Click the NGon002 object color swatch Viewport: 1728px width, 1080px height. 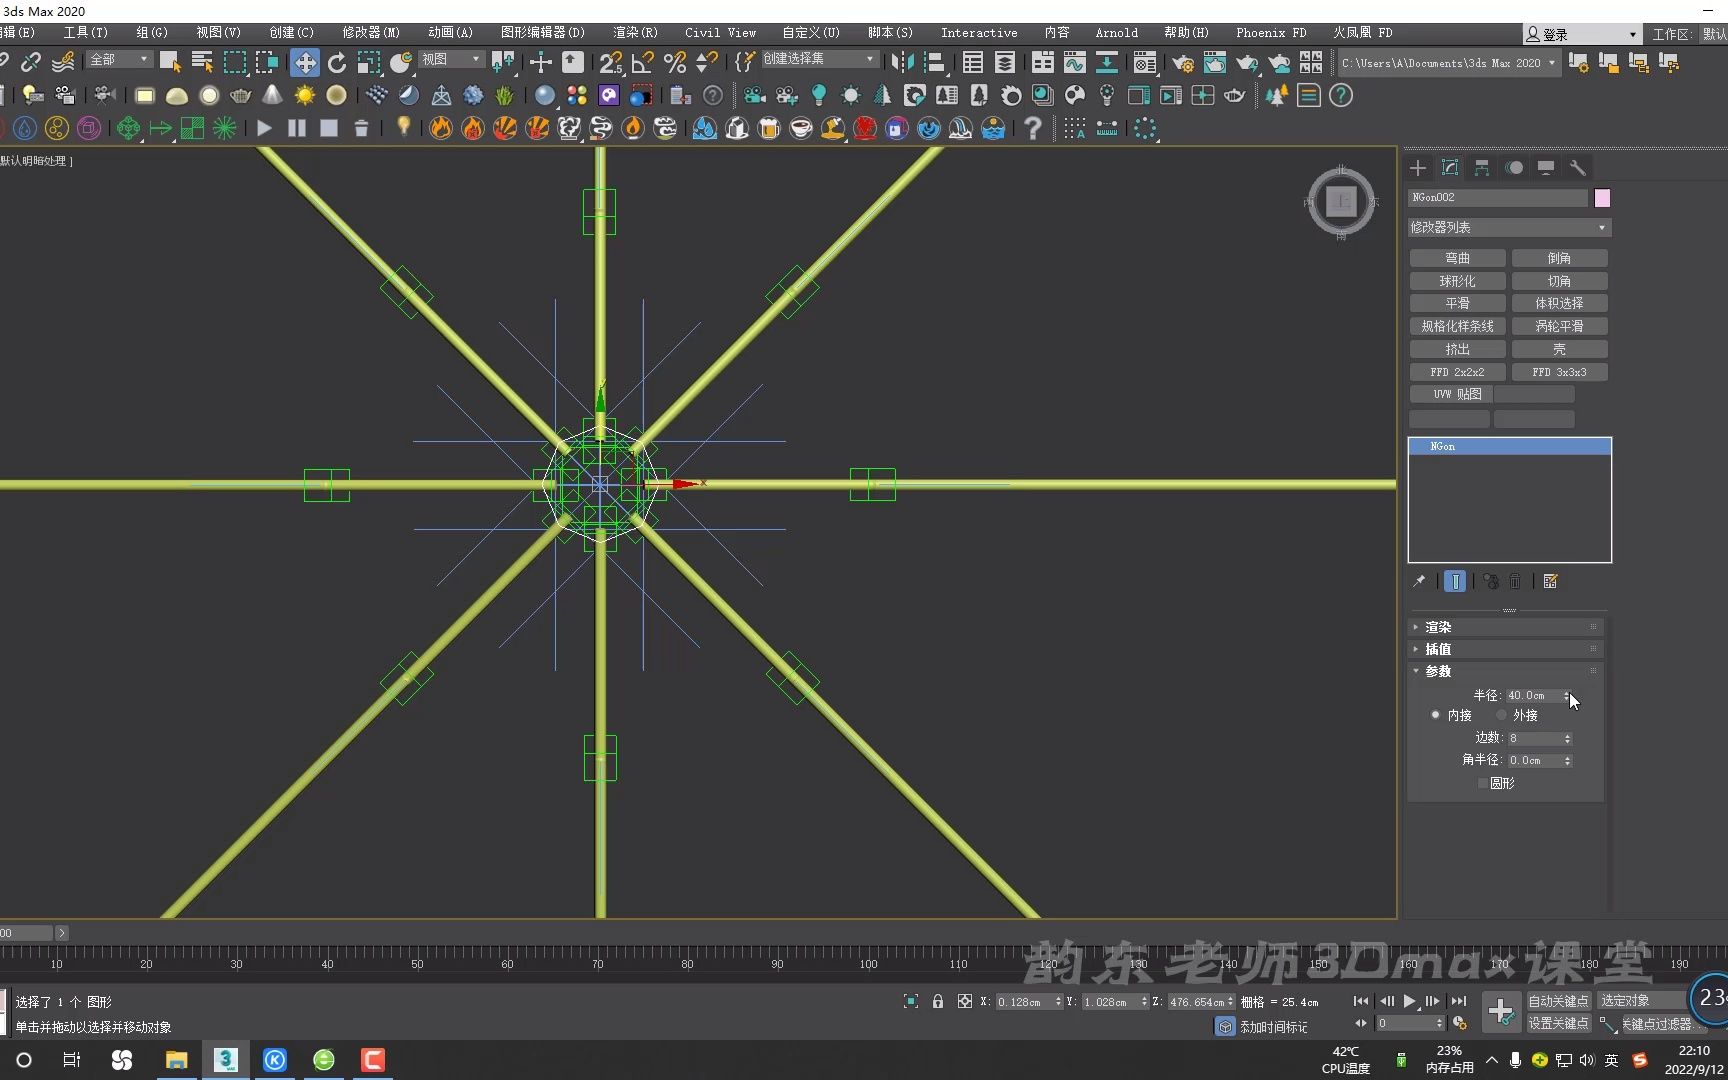[1602, 198]
